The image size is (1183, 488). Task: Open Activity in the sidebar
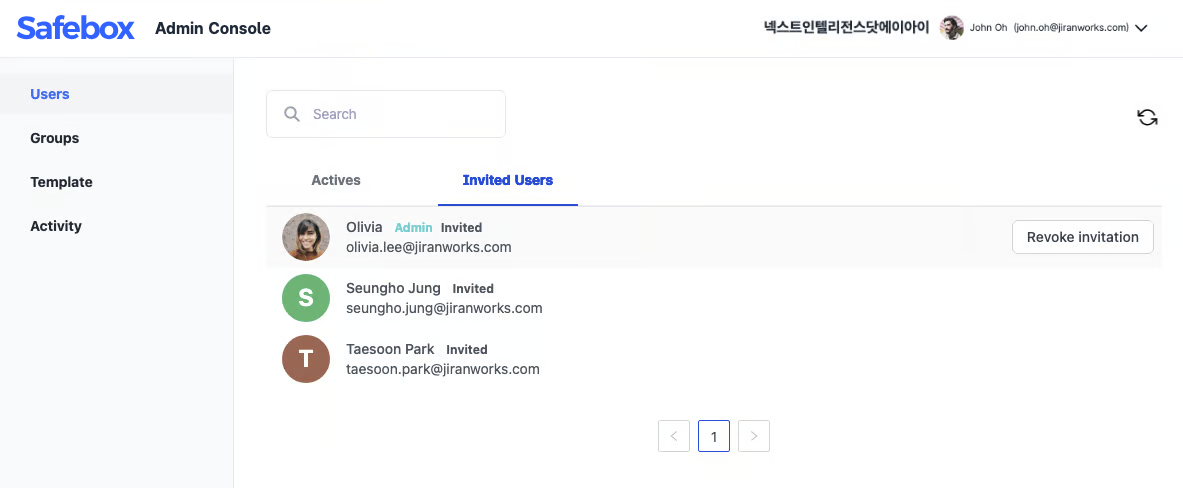tap(56, 226)
